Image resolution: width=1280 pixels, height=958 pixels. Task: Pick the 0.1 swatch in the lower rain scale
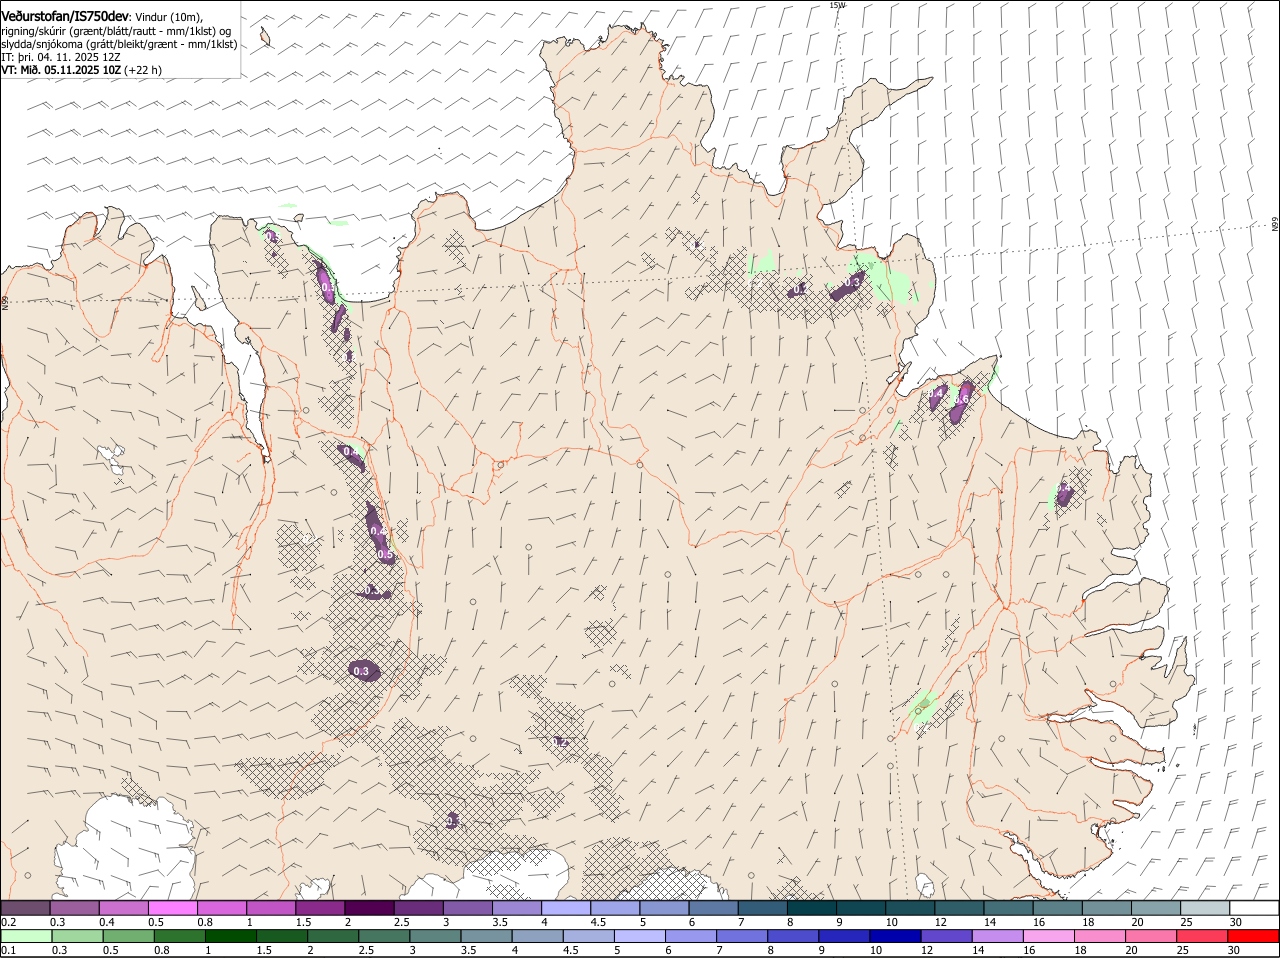point(26,936)
